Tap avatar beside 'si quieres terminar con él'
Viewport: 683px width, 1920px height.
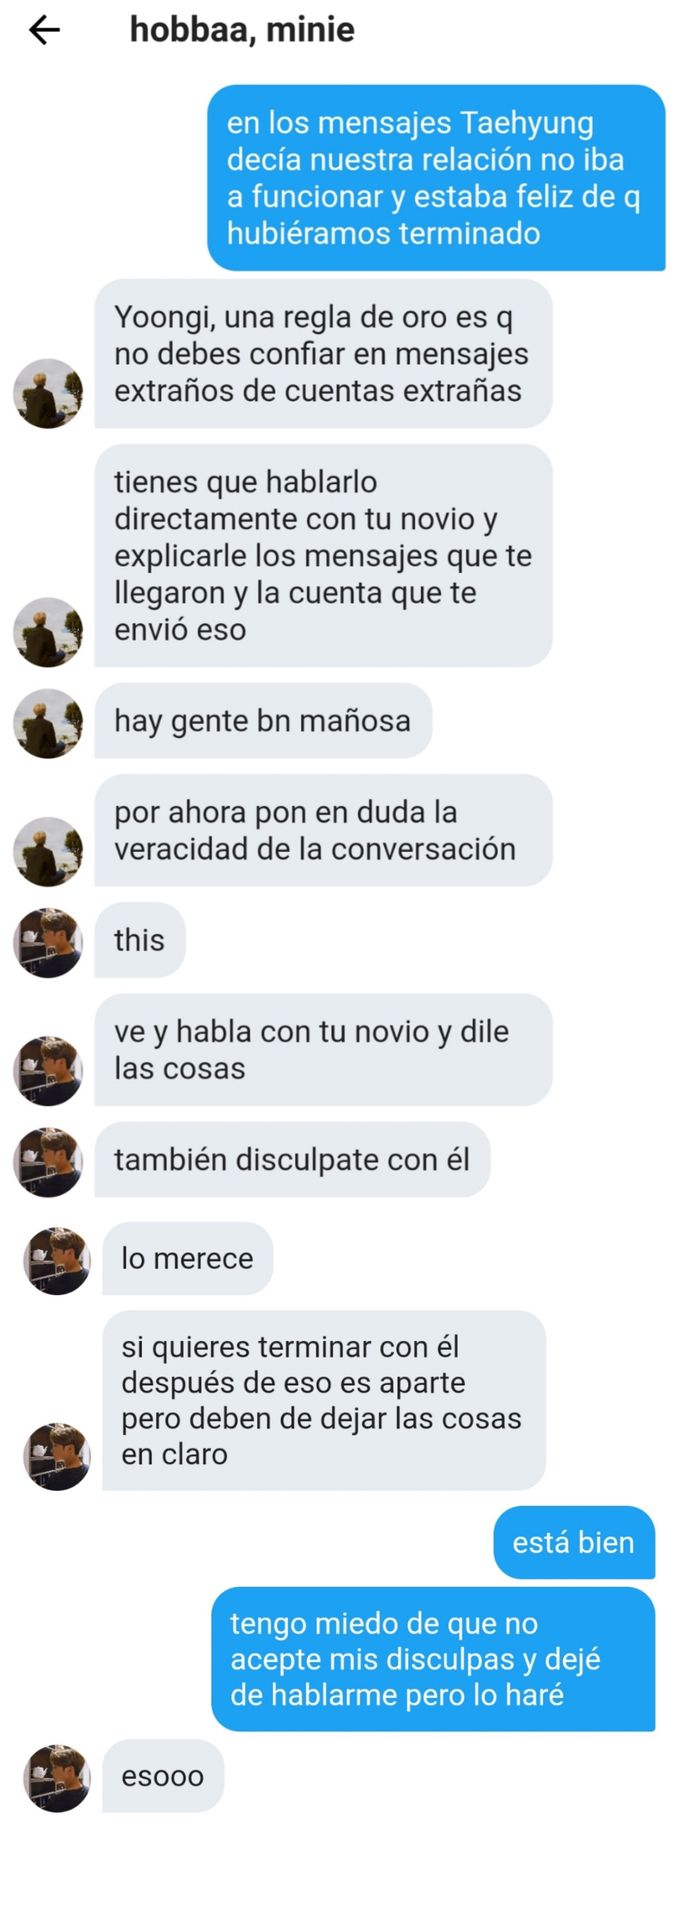pyautogui.click(x=57, y=1457)
